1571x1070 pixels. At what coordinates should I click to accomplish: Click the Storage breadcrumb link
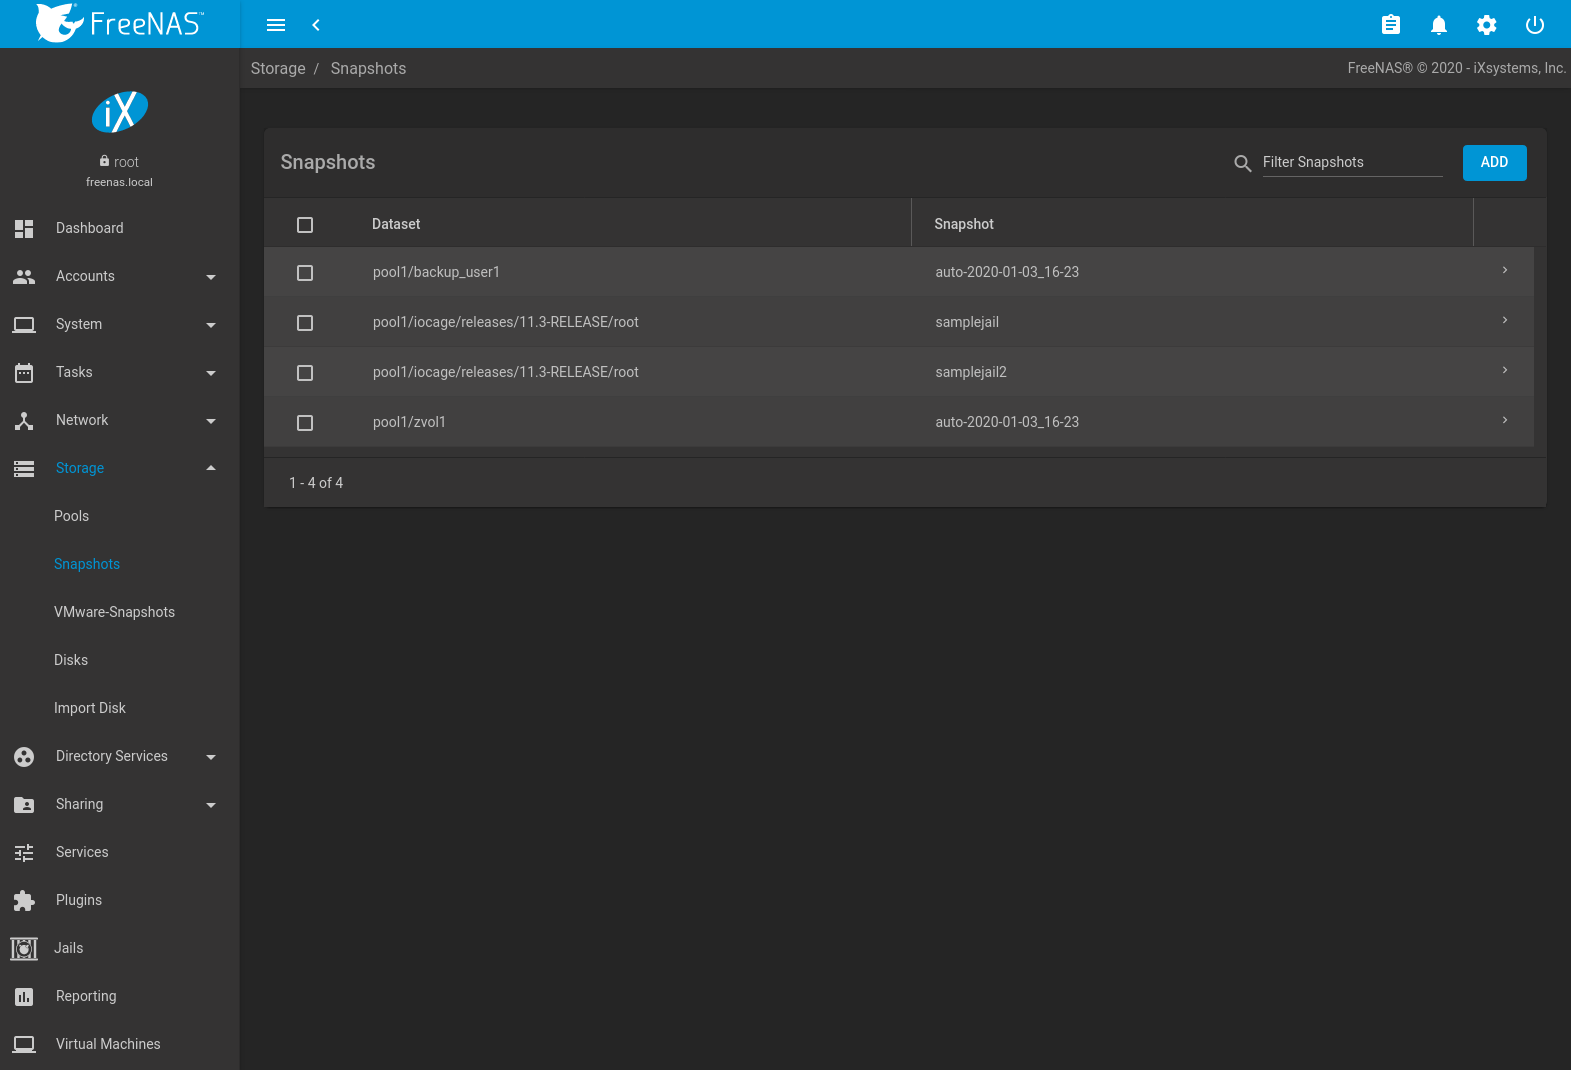[x=278, y=69]
